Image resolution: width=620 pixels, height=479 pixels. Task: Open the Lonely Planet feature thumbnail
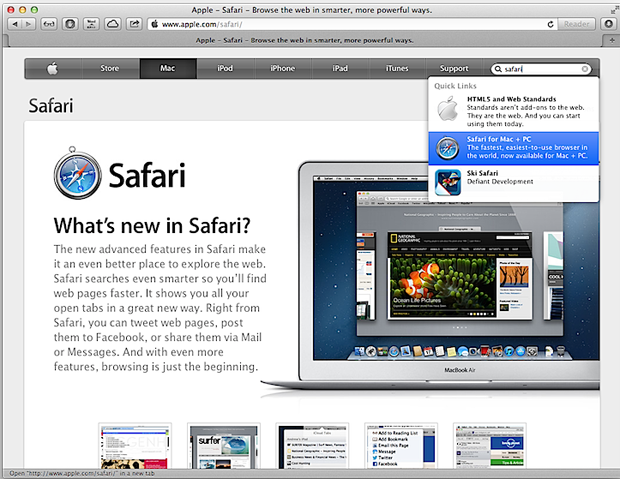(x=490, y=446)
